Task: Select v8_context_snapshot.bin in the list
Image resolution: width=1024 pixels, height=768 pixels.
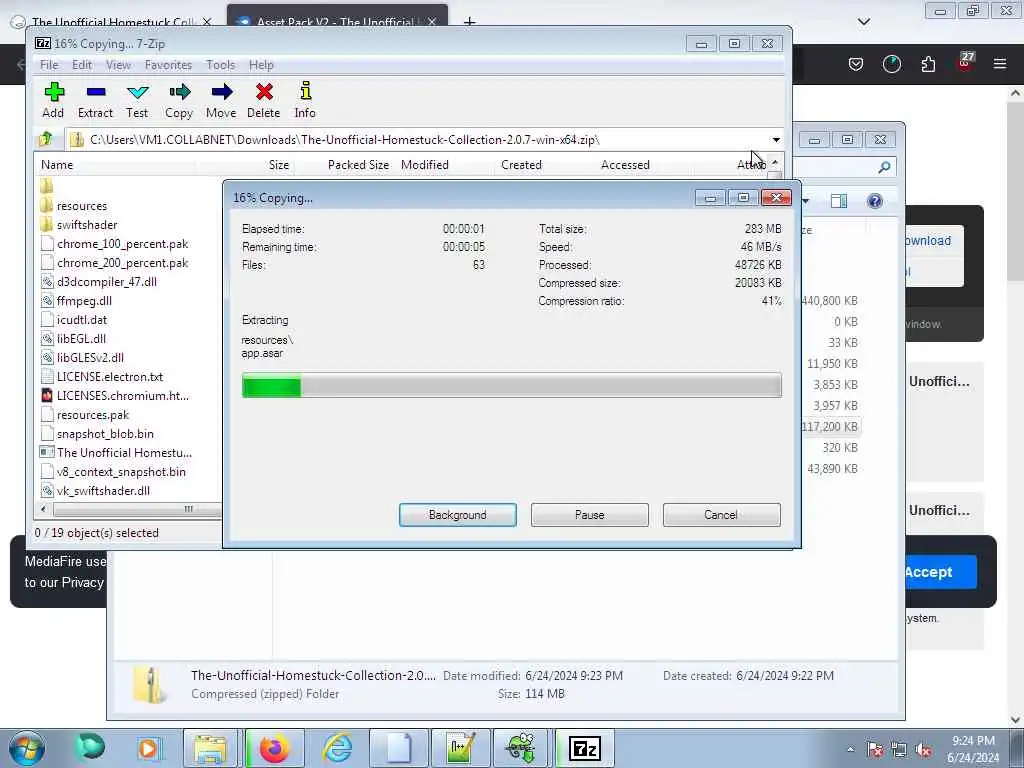Action: (121, 472)
